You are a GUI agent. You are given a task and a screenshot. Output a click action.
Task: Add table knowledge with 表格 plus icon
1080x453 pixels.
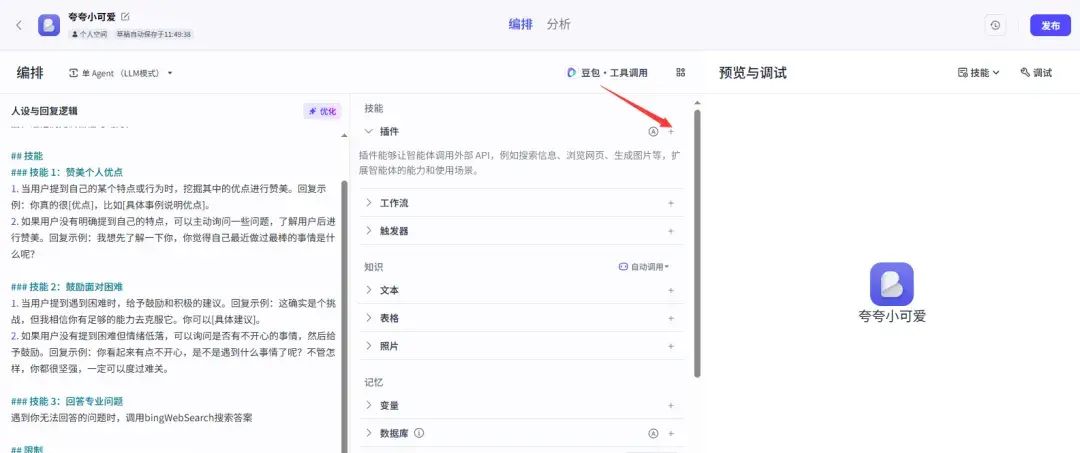click(671, 318)
